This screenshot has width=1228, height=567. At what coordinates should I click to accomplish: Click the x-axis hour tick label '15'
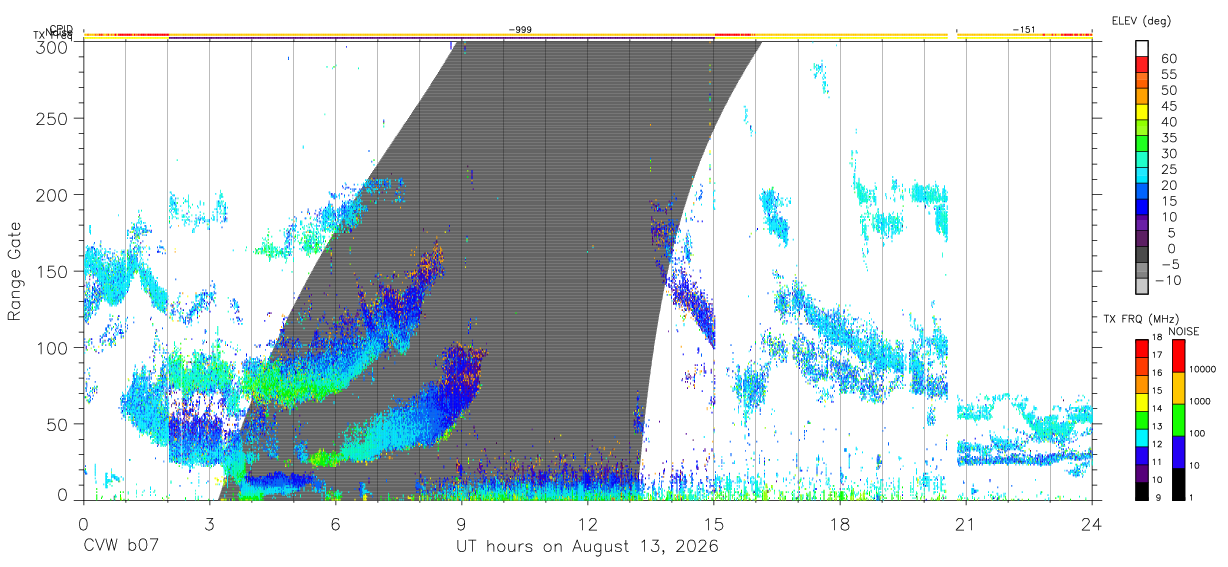tap(713, 523)
